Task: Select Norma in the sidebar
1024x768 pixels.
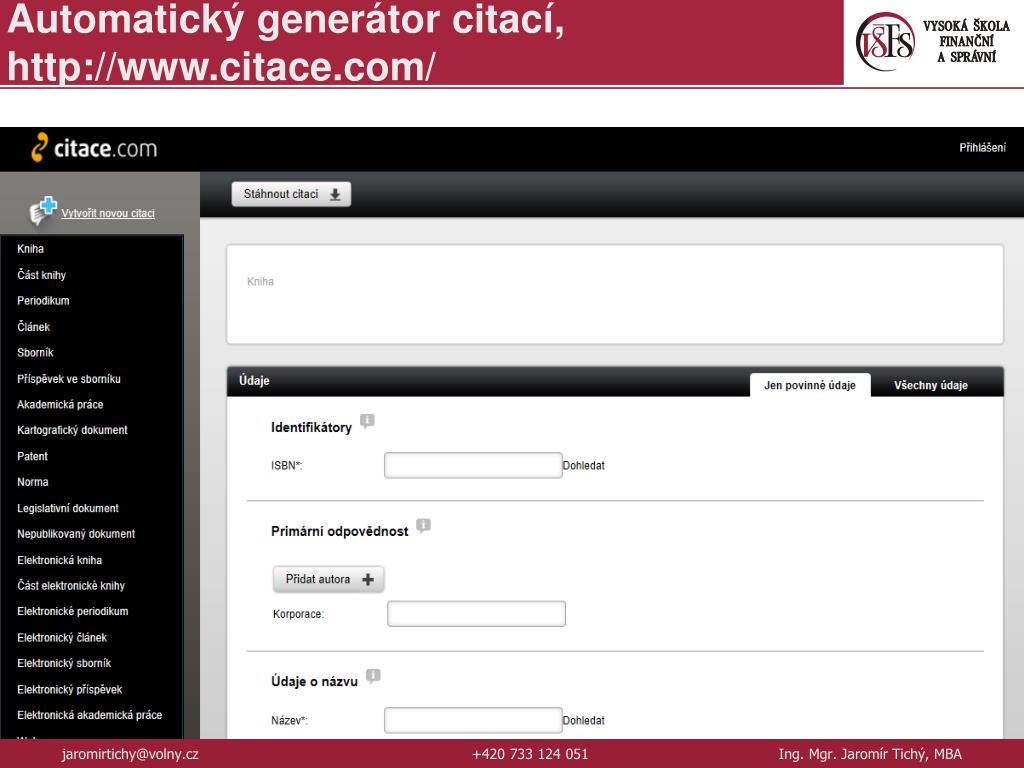Action: click(33, 482)
